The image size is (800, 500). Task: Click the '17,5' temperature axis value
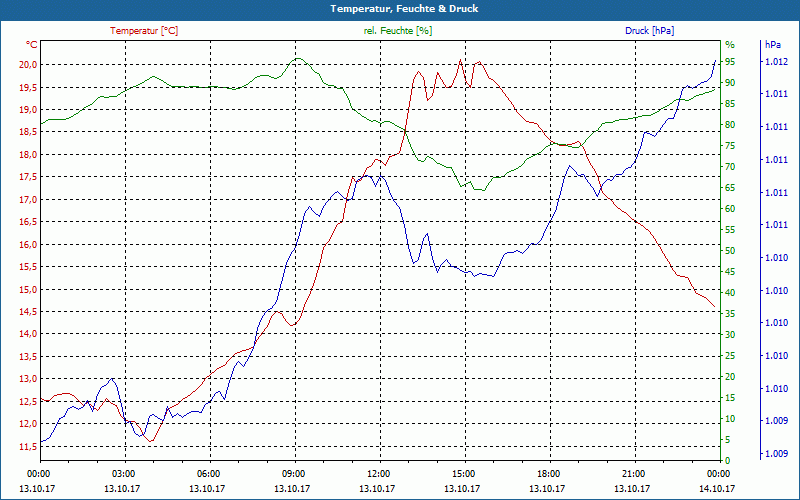28,177
